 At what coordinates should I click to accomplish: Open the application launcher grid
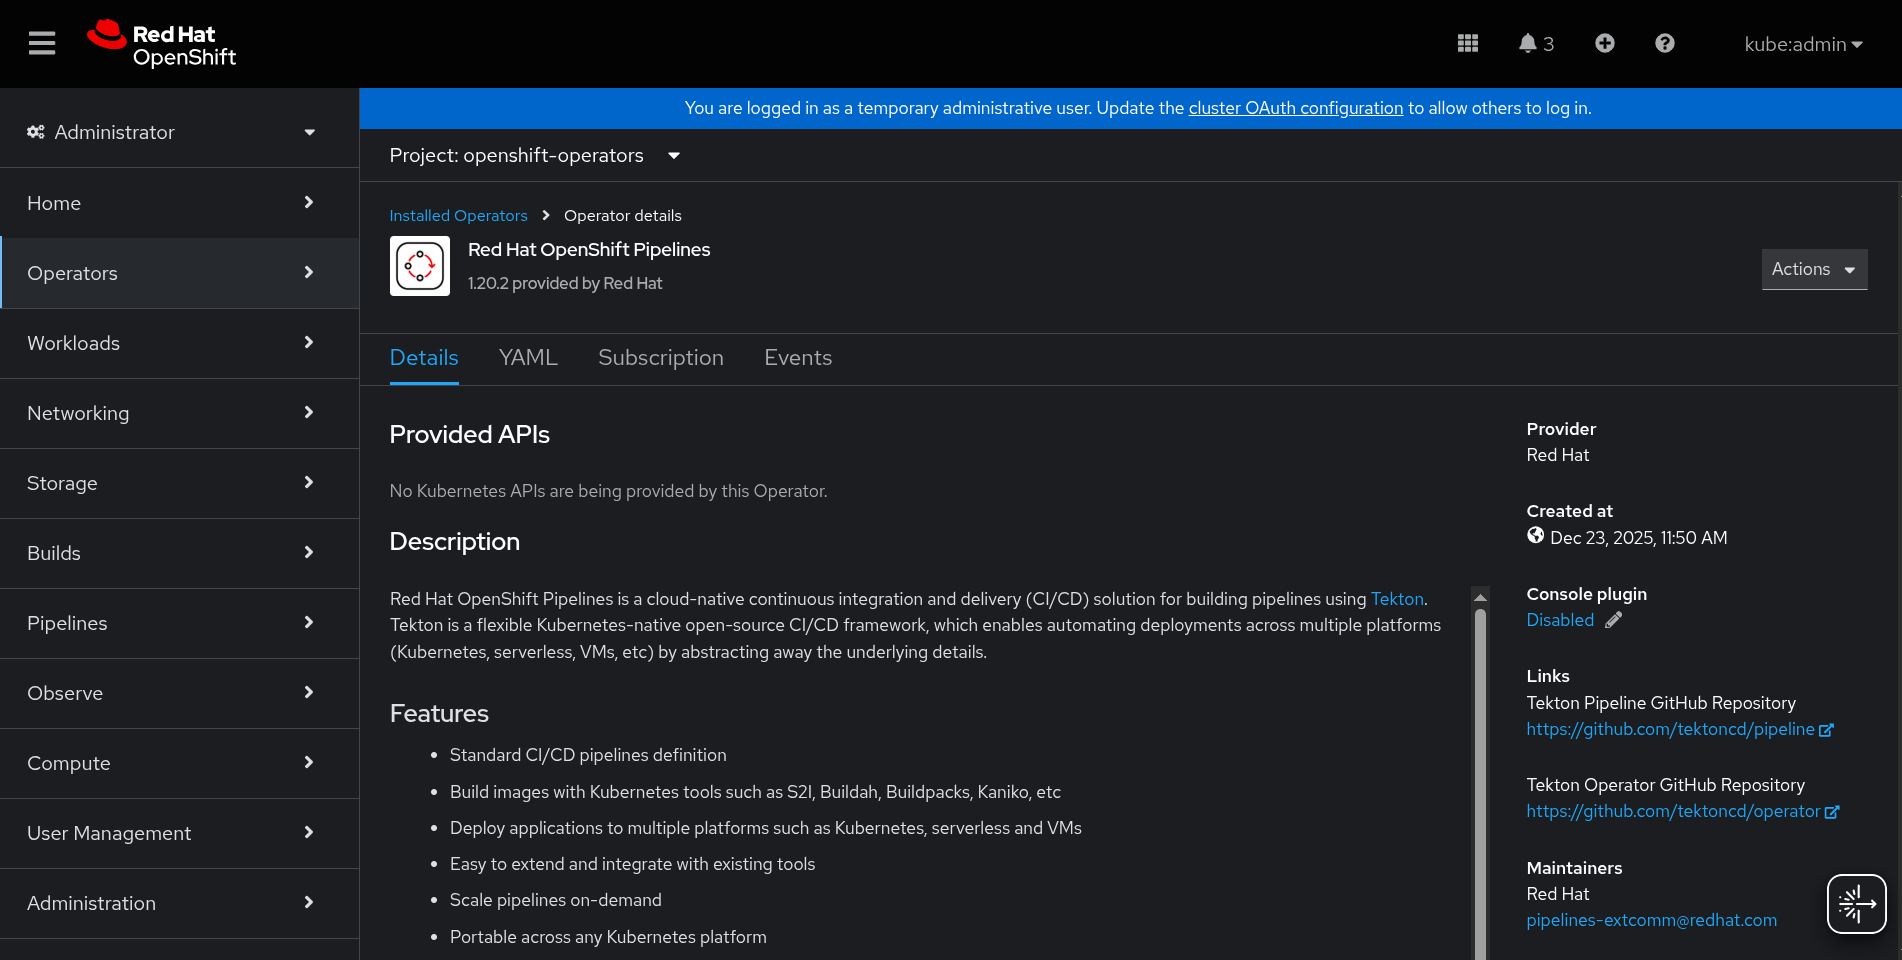[x=1468, y=43]
